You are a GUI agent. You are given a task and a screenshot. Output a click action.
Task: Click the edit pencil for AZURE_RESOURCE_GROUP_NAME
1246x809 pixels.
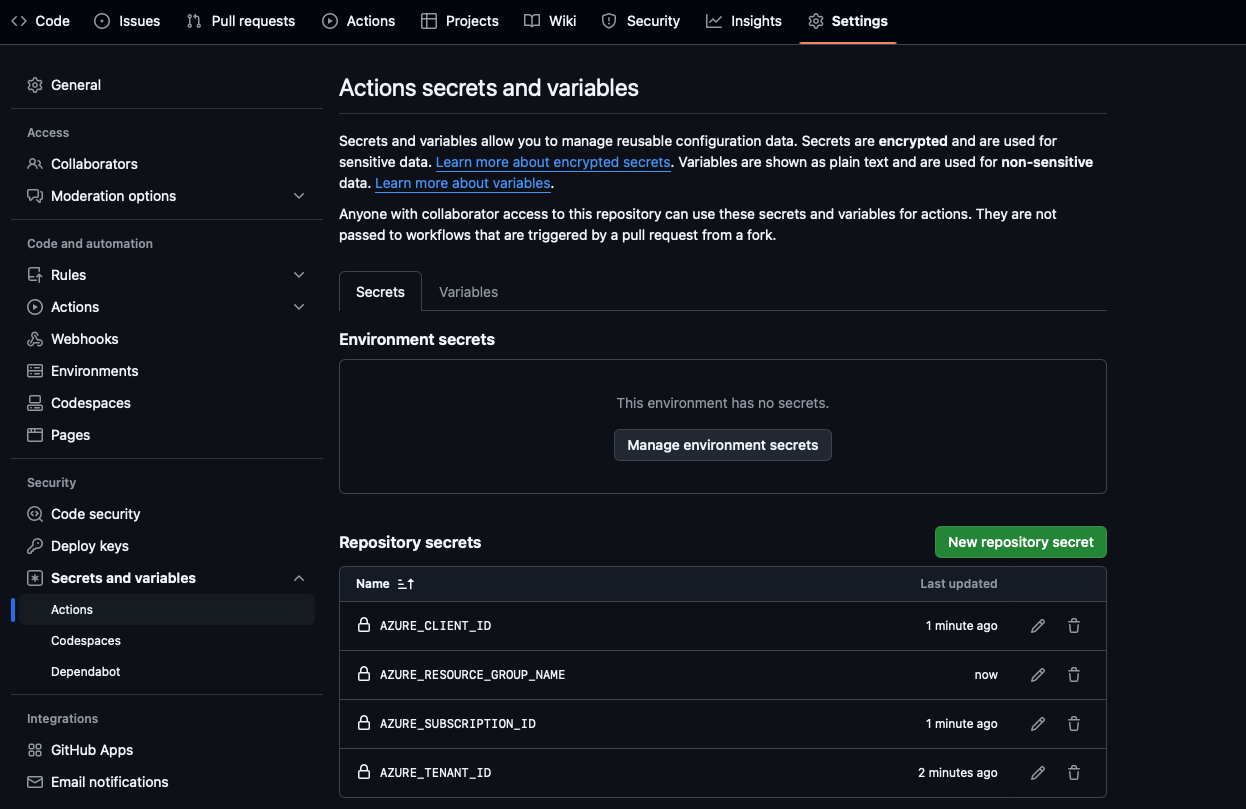[1037, 674]
